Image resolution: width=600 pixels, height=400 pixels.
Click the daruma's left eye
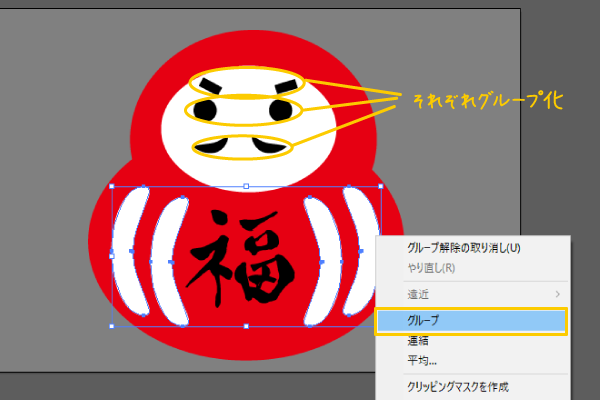tap(206, 109)
